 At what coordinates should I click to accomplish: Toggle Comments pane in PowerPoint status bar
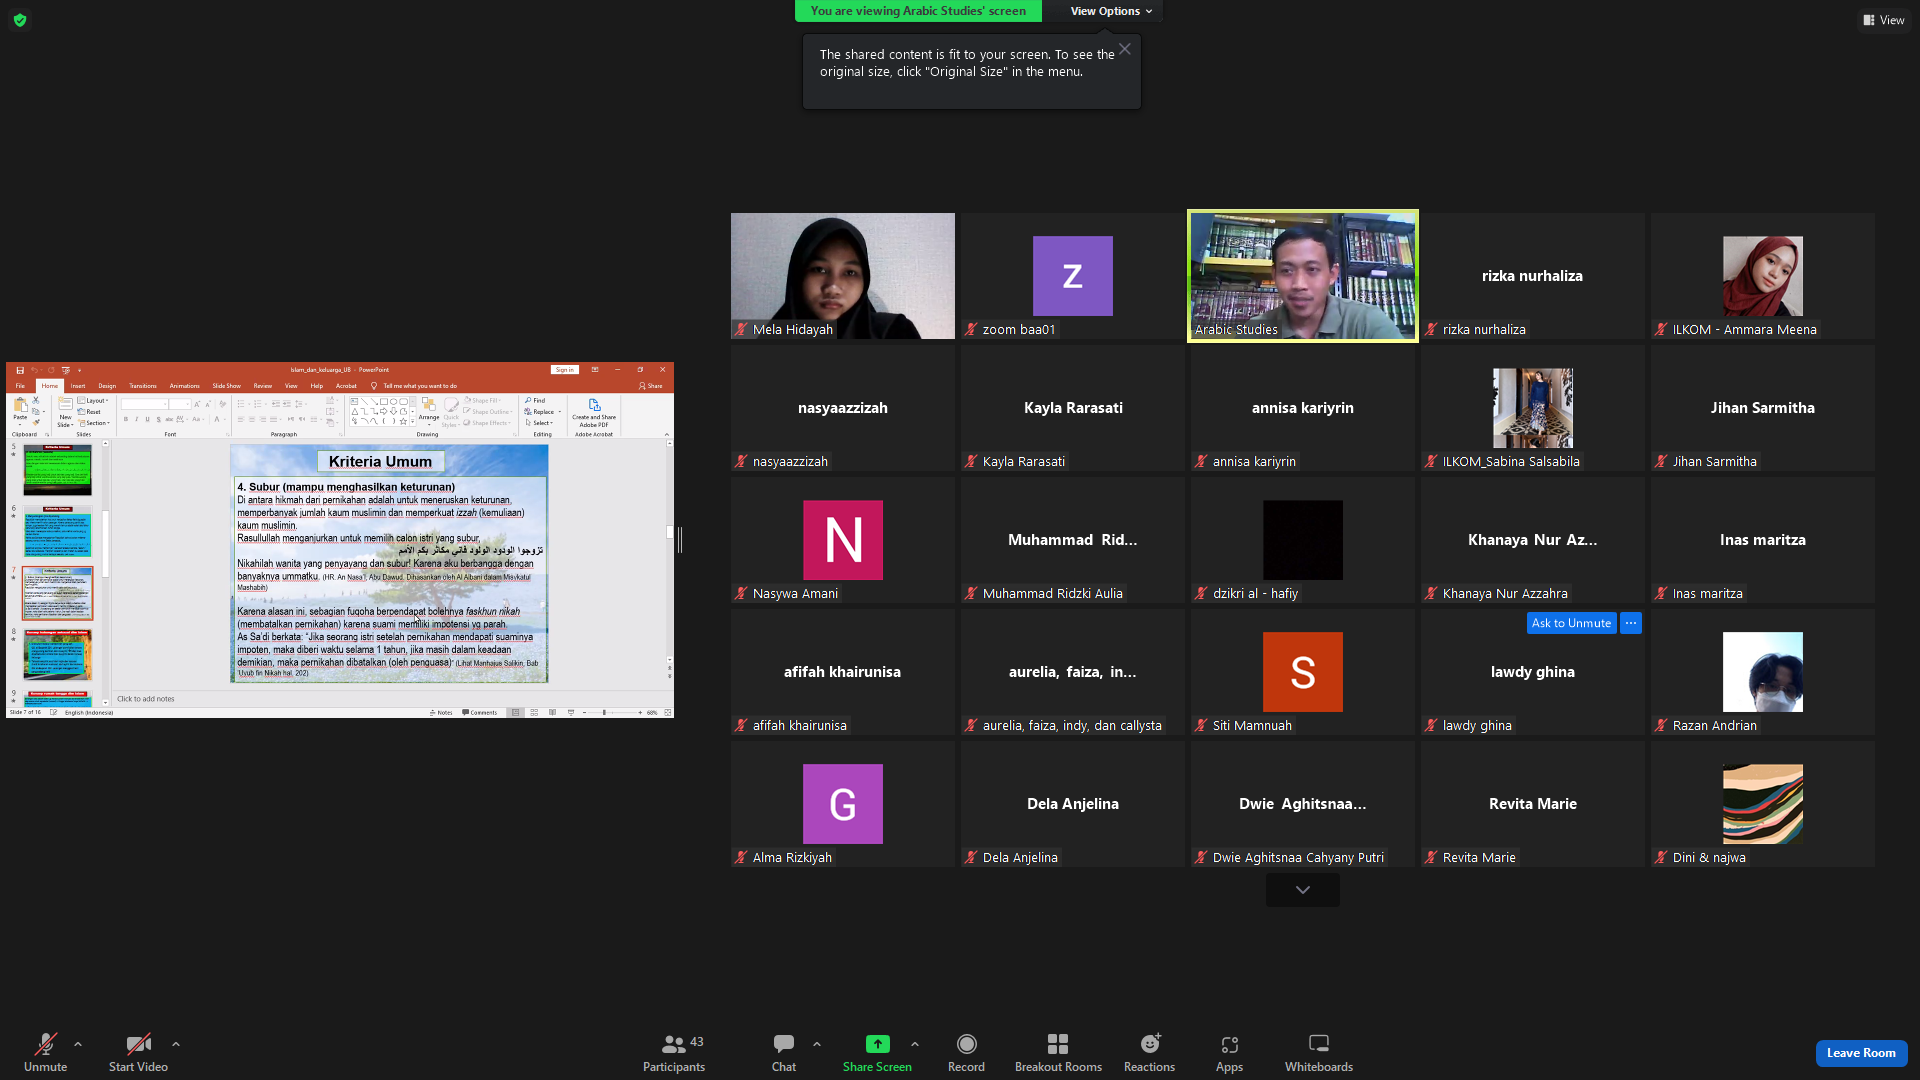coord(480,713)
